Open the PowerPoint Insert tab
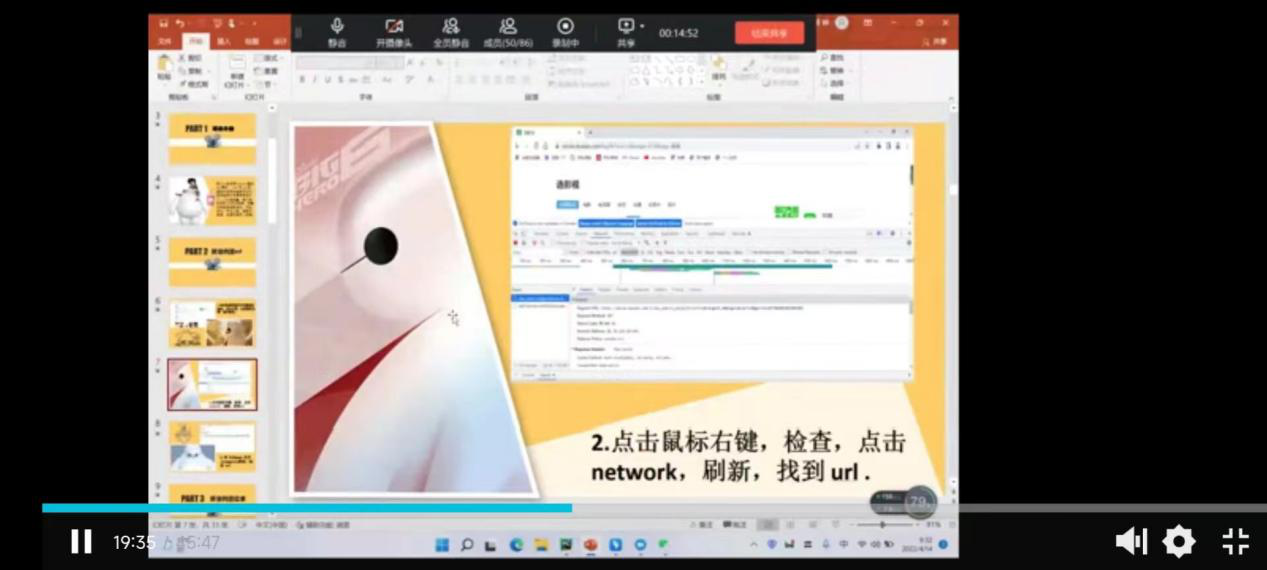Screen dimensions: 1267x570 pyautogui.click(x=224, y=42)
